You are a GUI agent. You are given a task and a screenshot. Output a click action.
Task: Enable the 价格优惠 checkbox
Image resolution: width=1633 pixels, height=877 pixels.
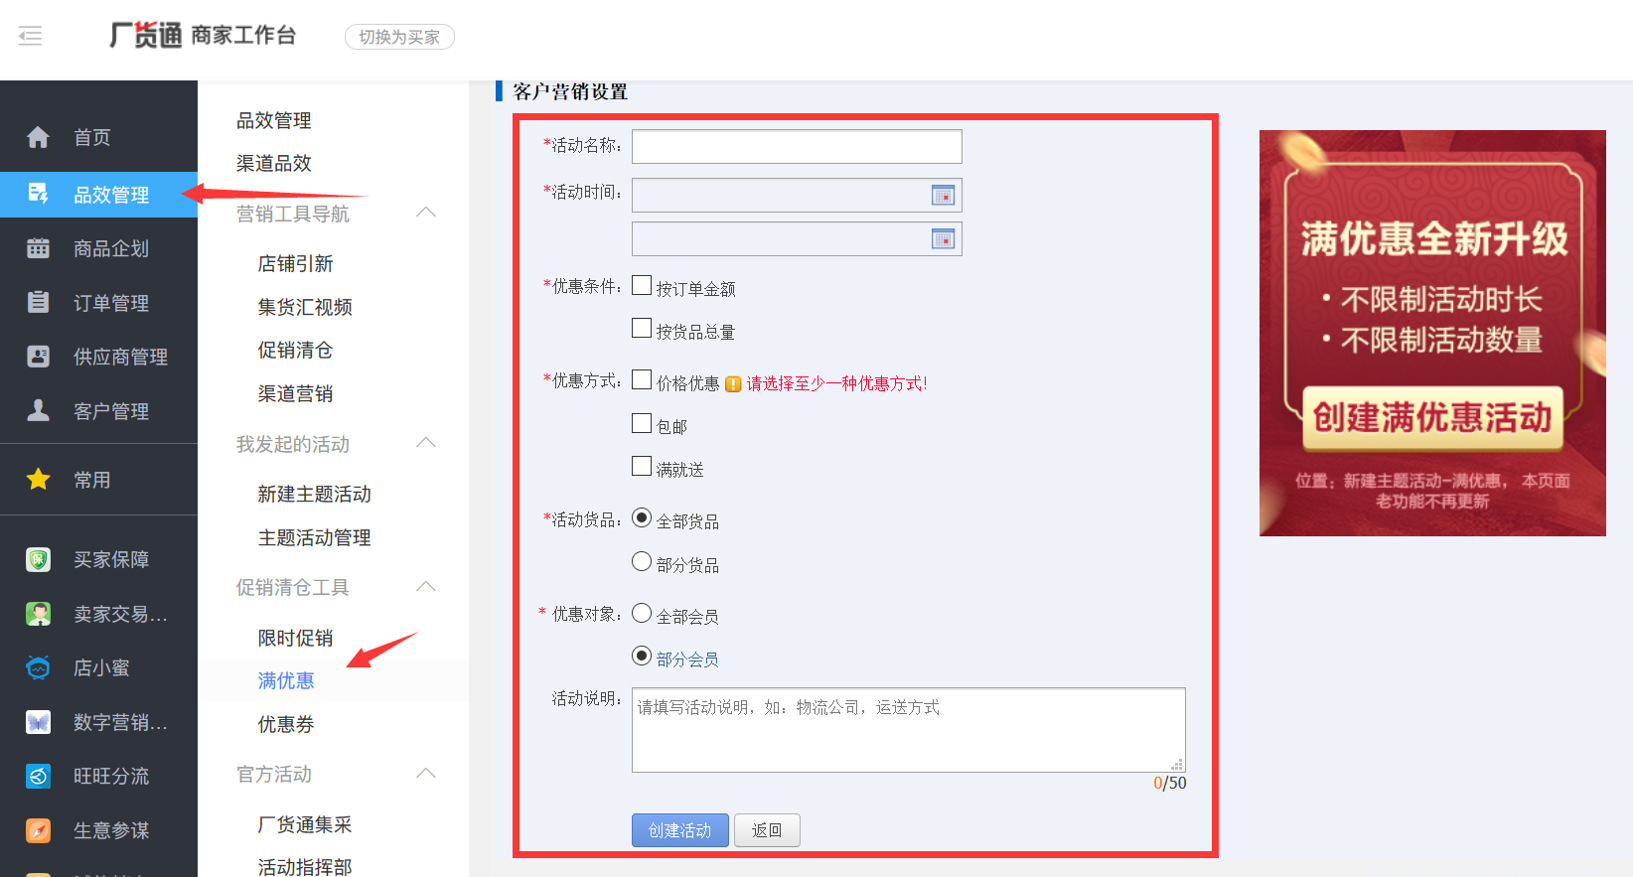click(642, 380)
